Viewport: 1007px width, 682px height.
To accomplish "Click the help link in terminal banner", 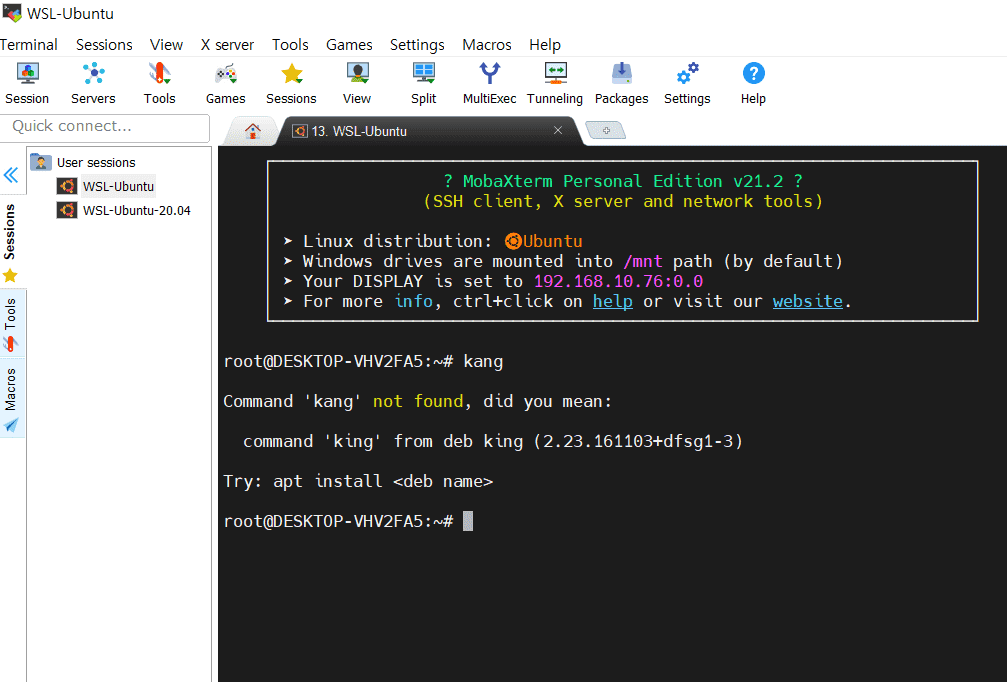I will (613, 301).
